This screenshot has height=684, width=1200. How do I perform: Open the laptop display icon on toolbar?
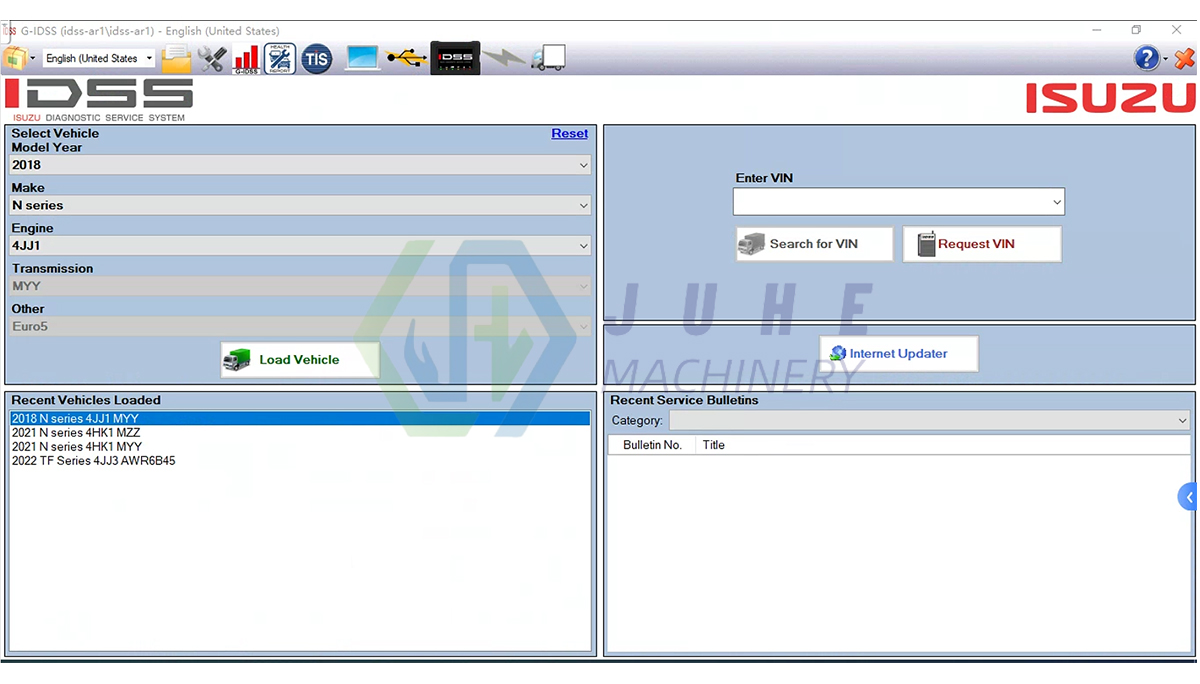361,58
